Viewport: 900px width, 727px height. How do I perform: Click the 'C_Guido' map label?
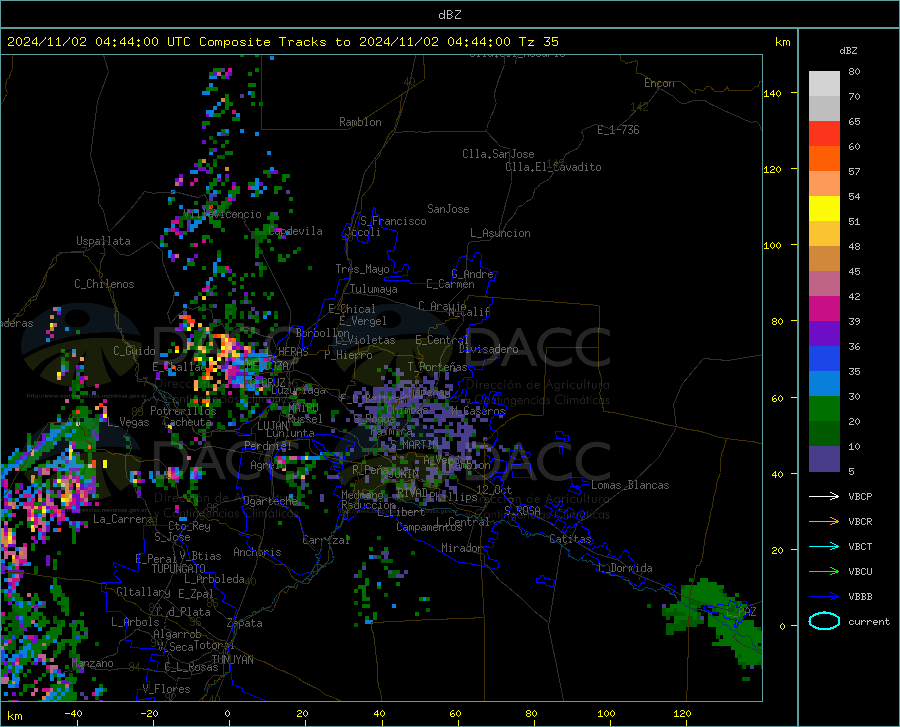coord(134,351)
